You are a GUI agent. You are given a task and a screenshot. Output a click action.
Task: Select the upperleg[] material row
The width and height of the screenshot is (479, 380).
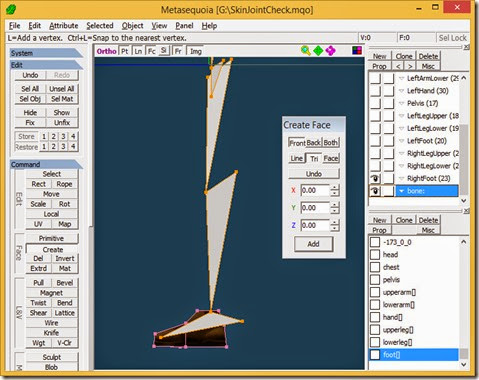tap(414, 330)
